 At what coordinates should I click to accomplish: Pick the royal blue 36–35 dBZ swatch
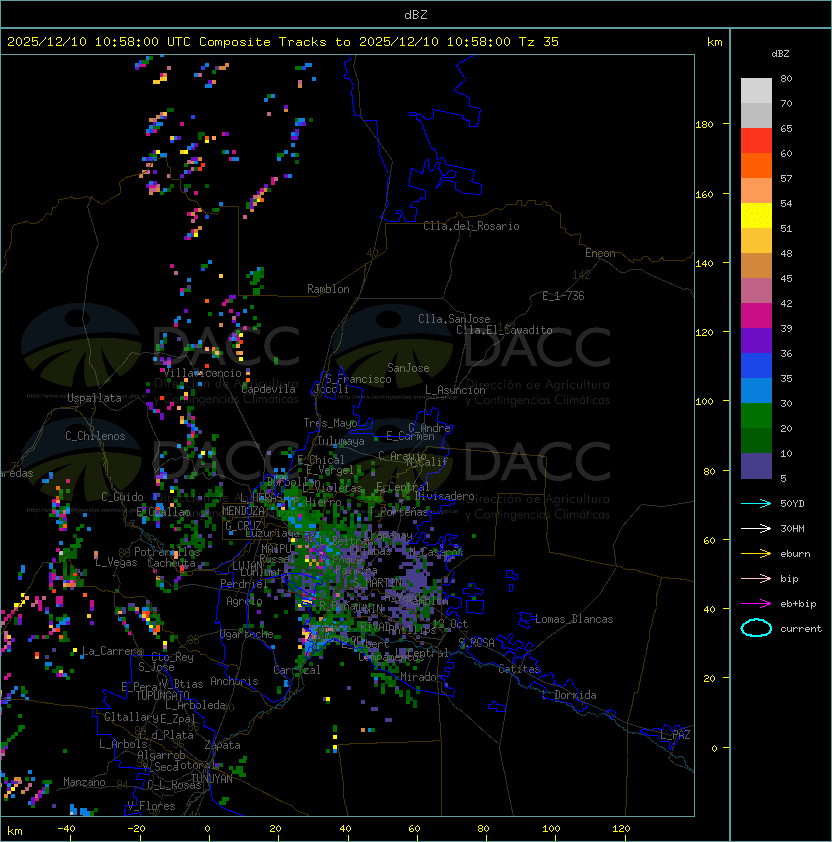(756, 365)
